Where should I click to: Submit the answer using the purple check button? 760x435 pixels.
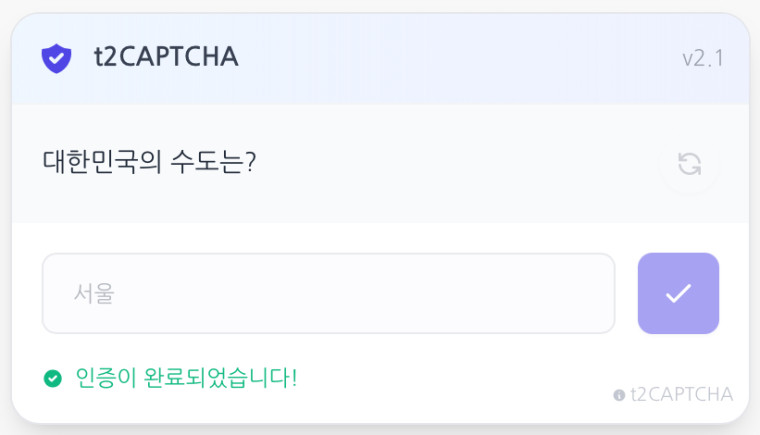678,293
